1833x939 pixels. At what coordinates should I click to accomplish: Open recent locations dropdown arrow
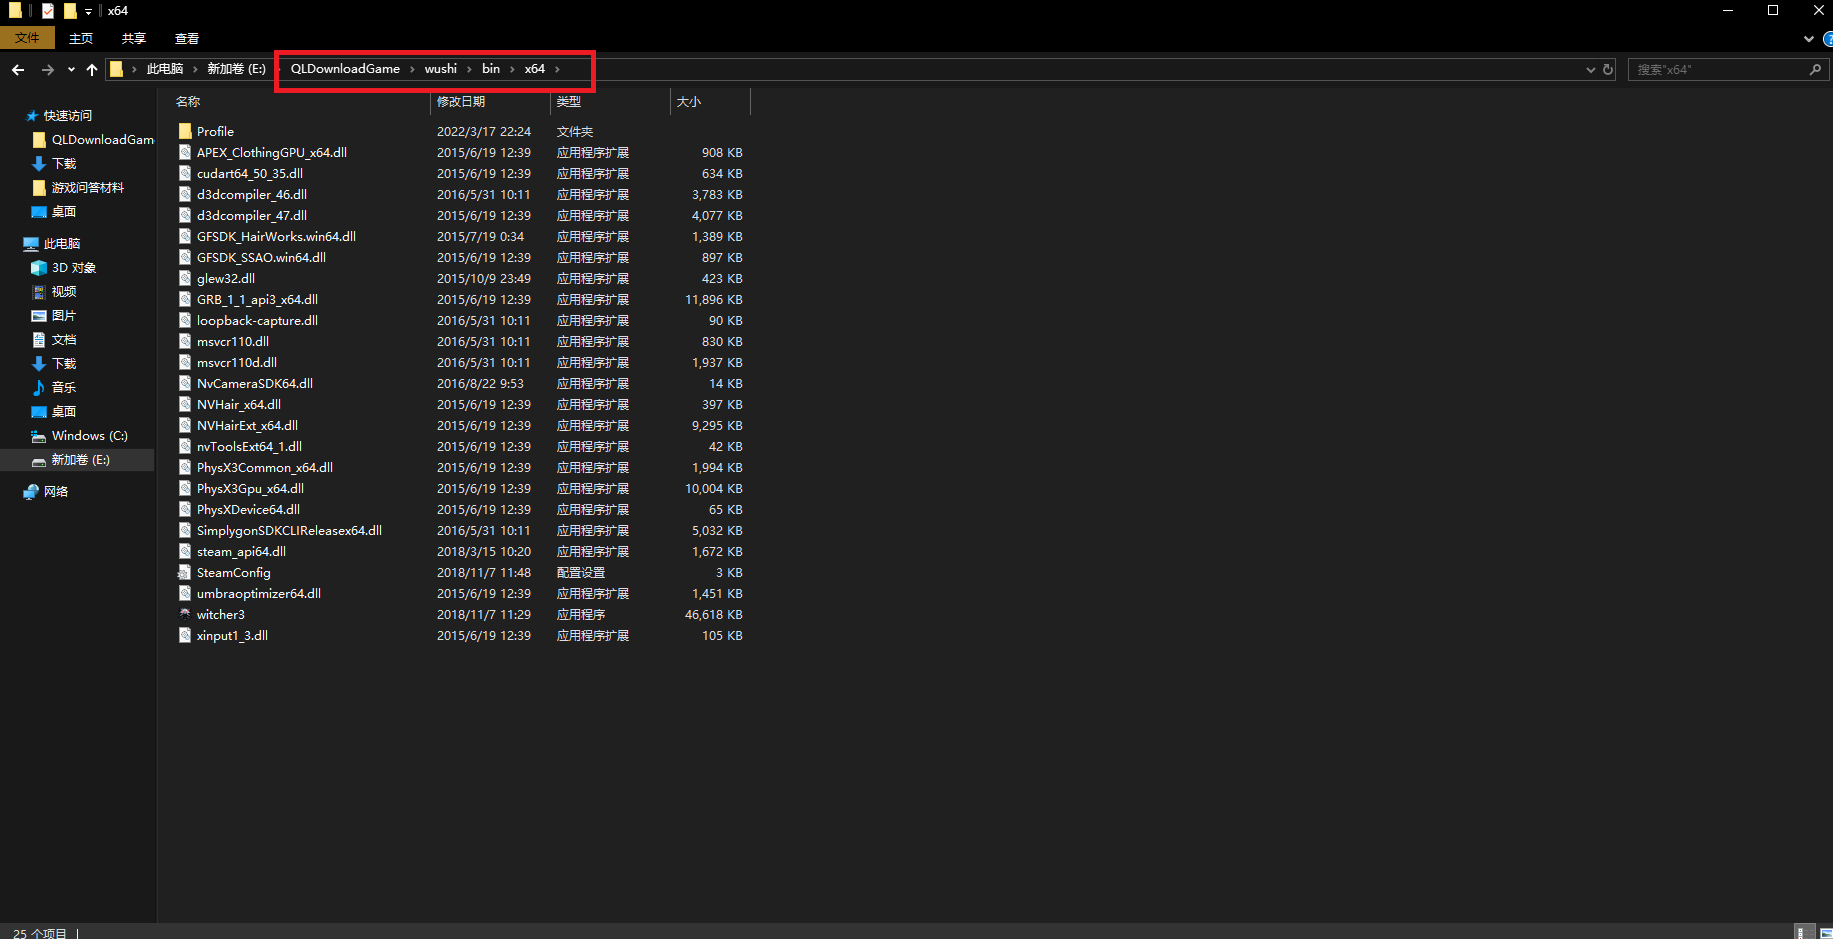click(71, 69)
